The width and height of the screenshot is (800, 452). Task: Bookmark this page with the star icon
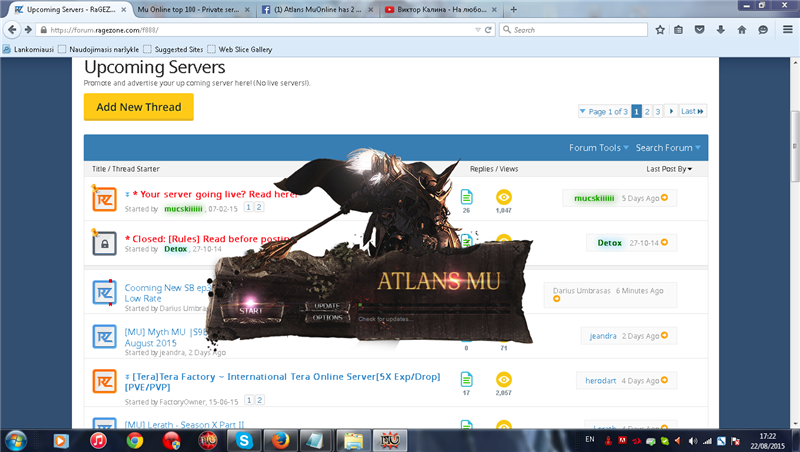[x=660, y=30]
